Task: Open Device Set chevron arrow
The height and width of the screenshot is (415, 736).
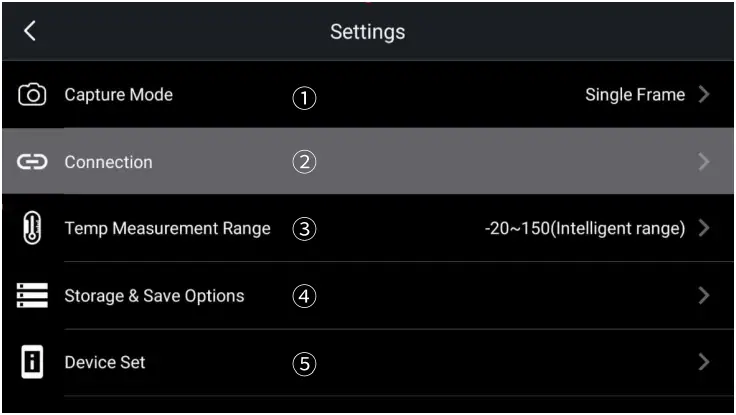Action: pos(704,362)
